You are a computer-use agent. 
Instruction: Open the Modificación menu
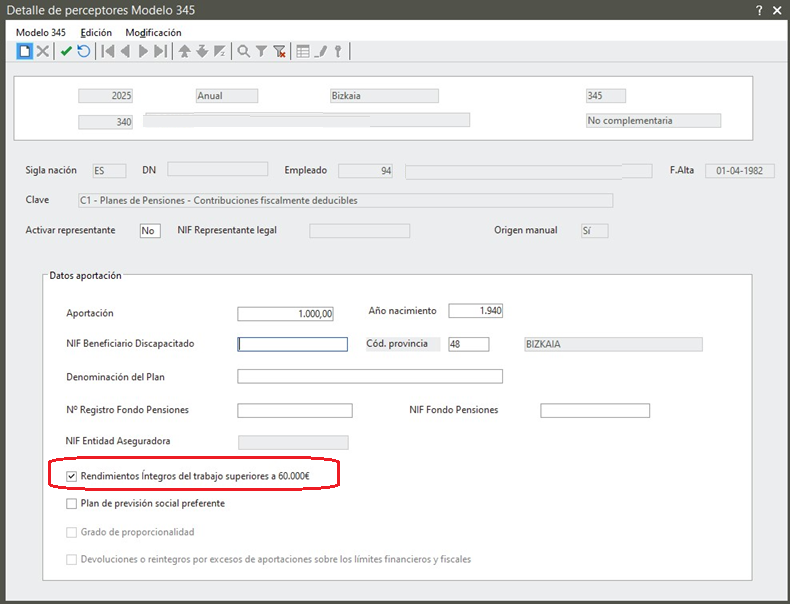click(153, 32)
